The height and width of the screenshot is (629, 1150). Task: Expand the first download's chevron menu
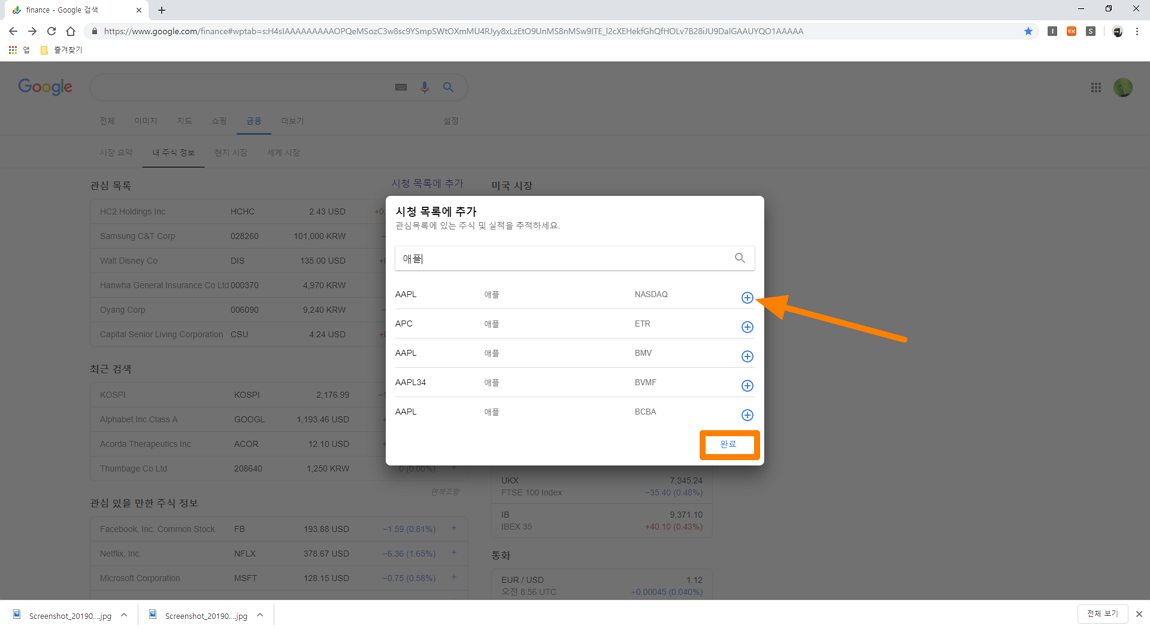(124, 615)
